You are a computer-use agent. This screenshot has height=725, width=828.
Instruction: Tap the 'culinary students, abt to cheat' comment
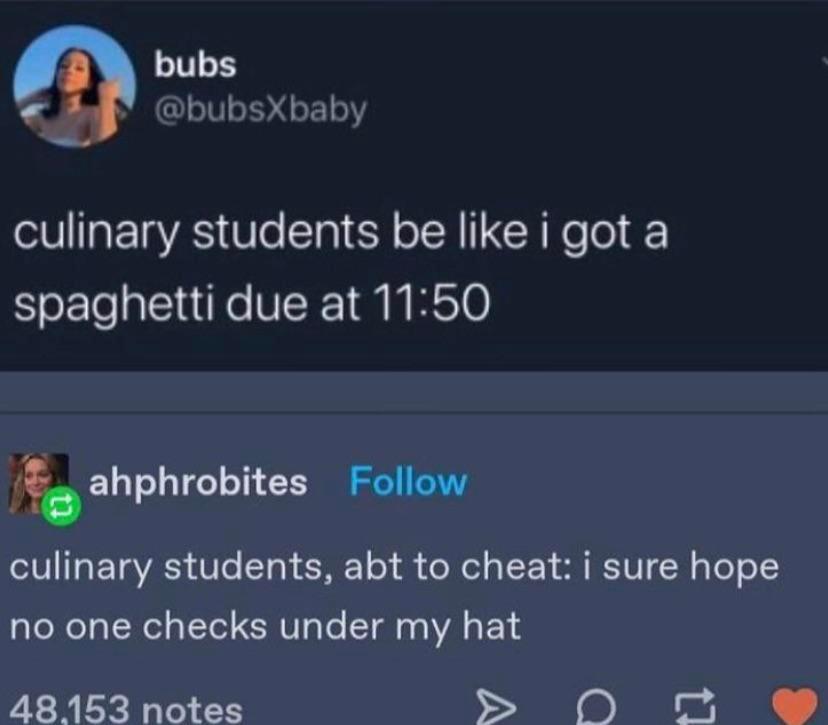[394, 567]
